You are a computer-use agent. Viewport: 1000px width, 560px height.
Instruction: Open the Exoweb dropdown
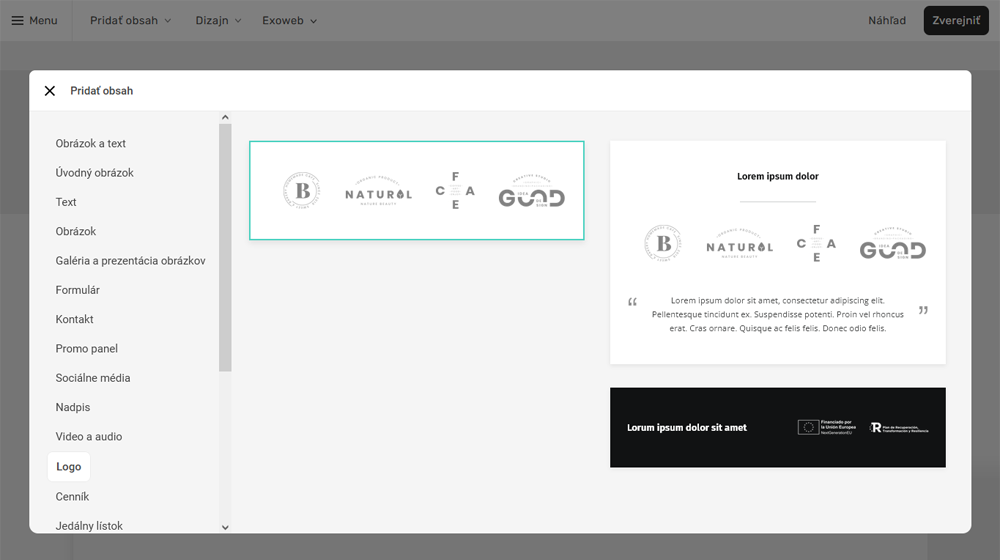pyautogui.click(x=289, y=20)
